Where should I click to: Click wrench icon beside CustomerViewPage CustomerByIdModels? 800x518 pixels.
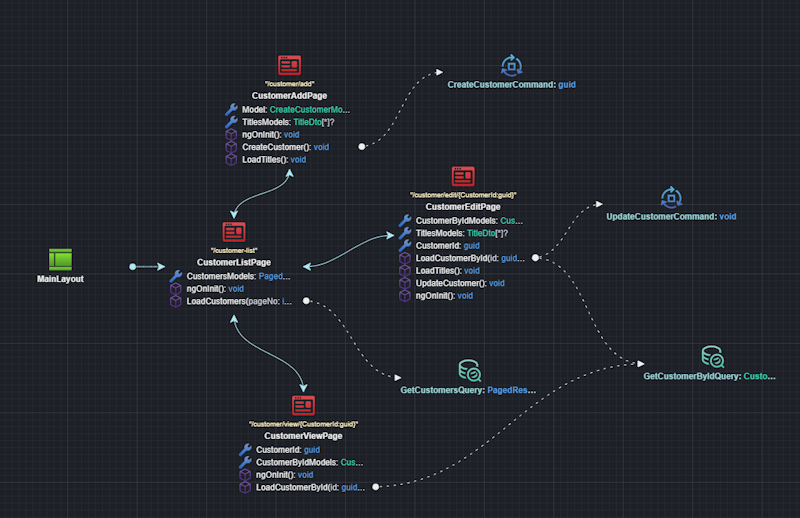point(245,462)
